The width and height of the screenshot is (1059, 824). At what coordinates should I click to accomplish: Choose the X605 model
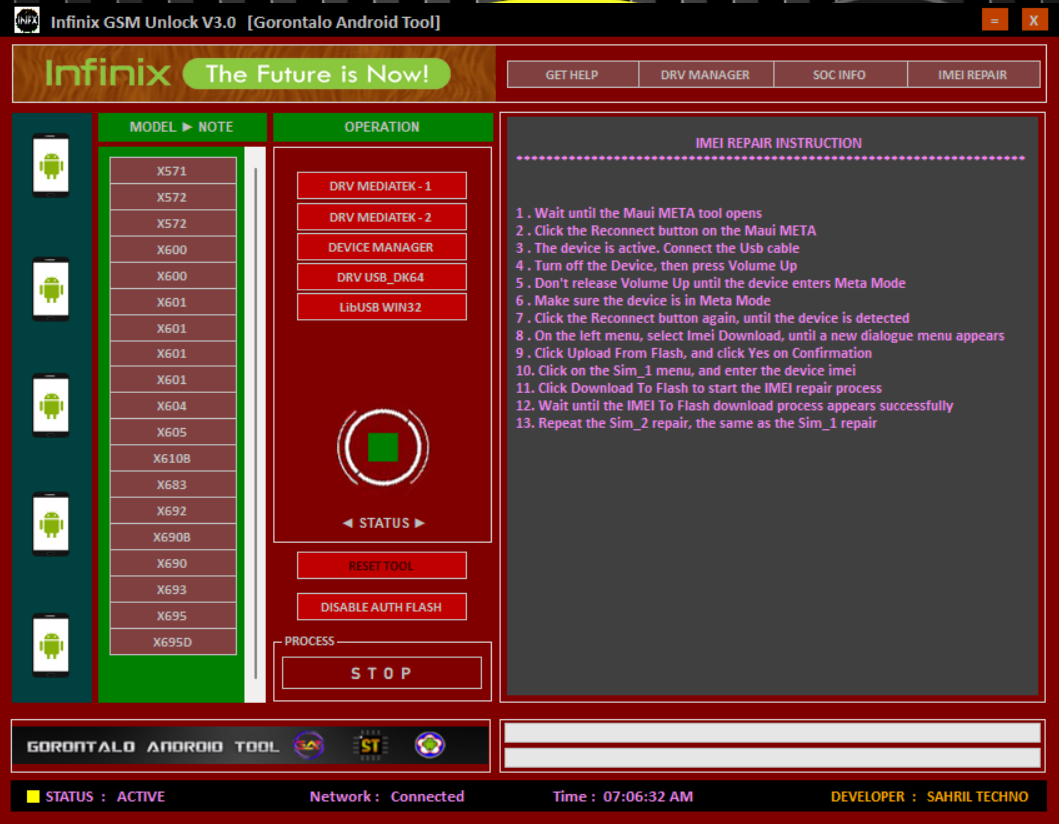click(173, 432)
